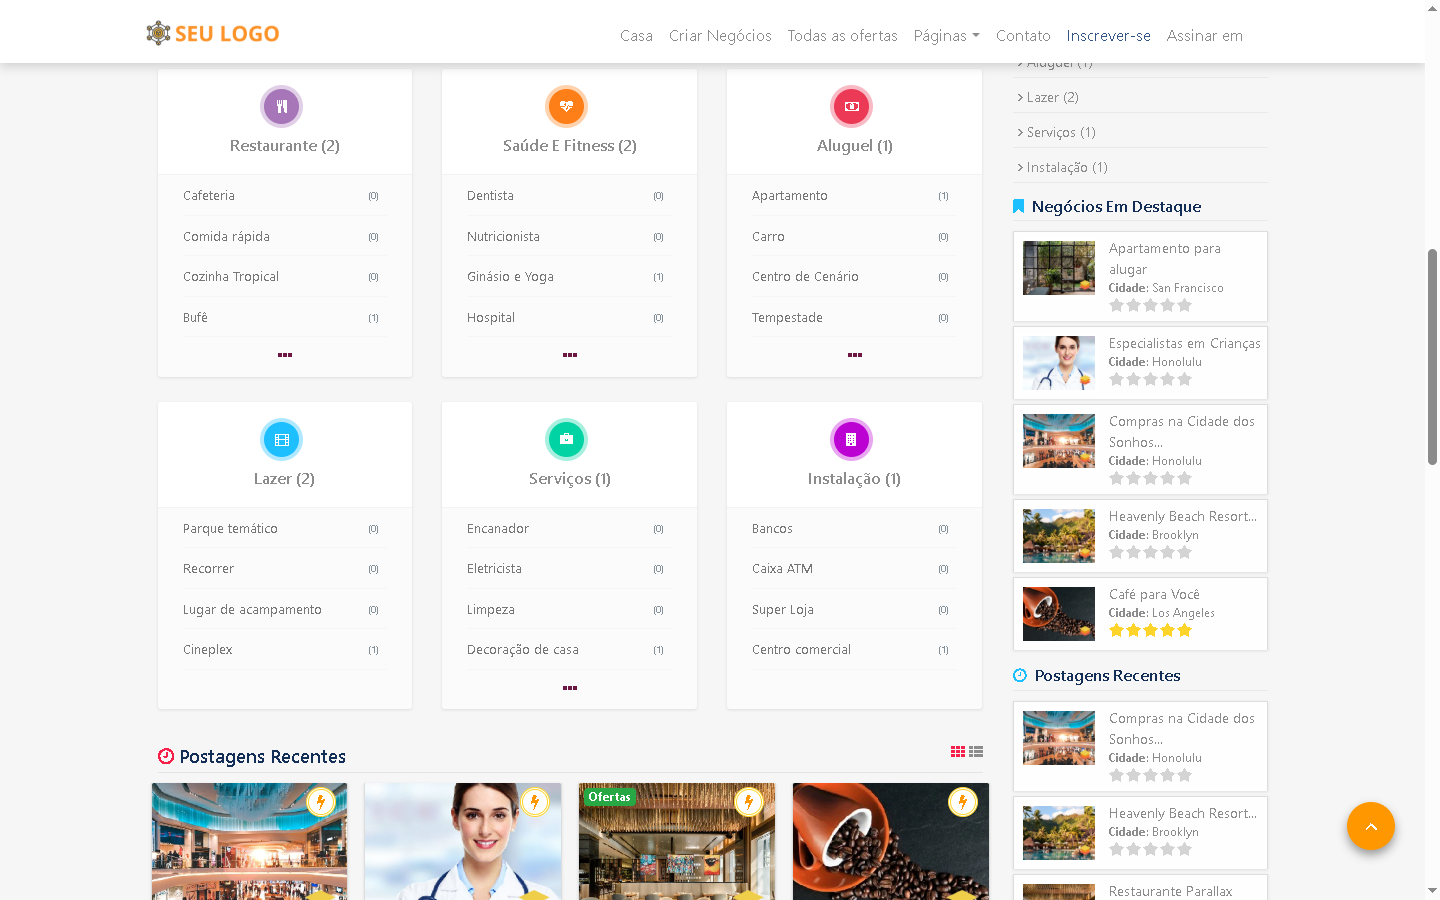Expand more Restaurante subcategories with the dots

coord(285,355)
